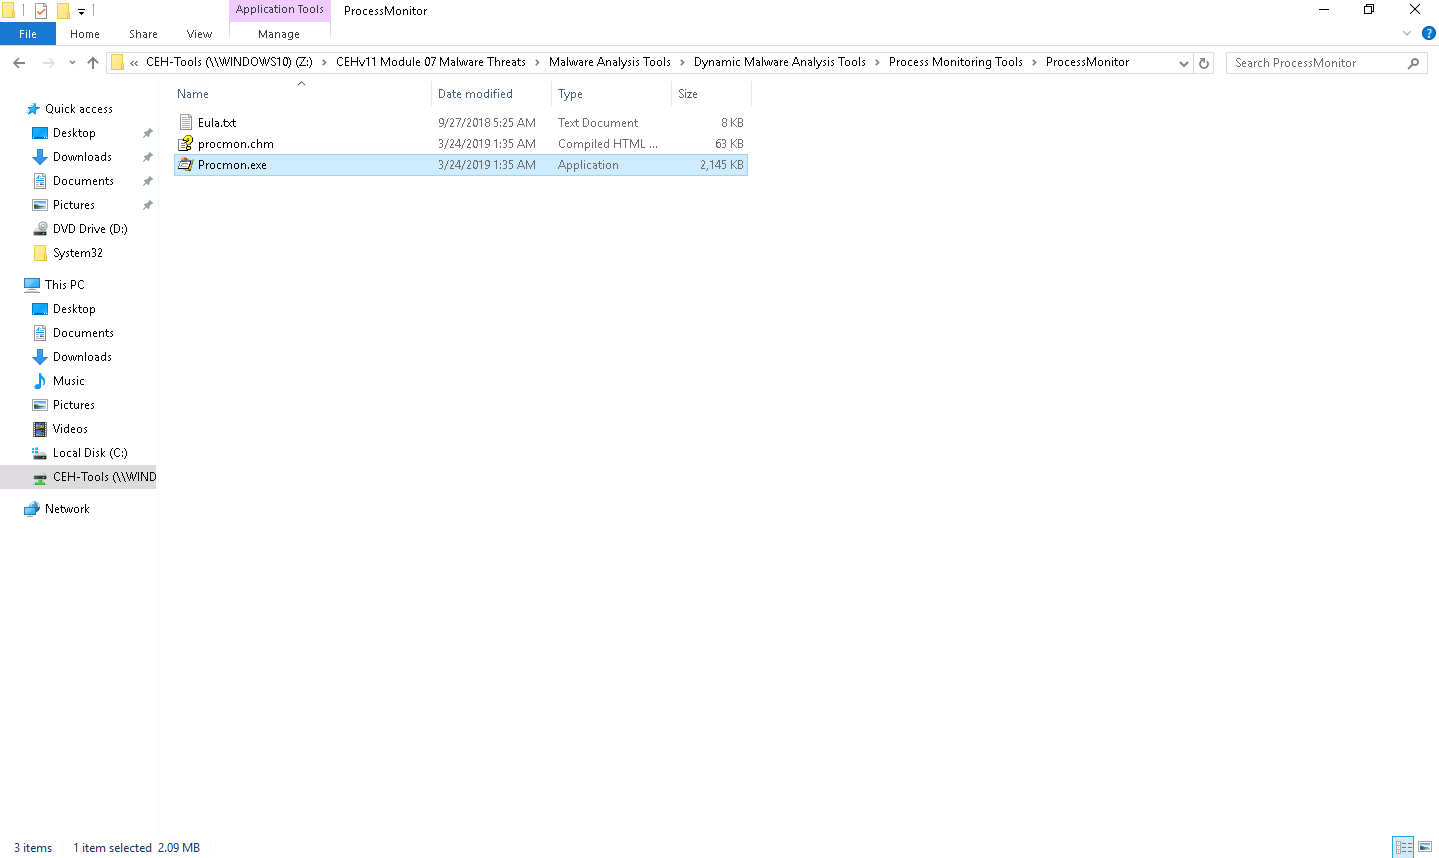The width and height of the screenshot is (1439, 858).
Task: Sort files by Name column
Action: (x=193, y=94)
